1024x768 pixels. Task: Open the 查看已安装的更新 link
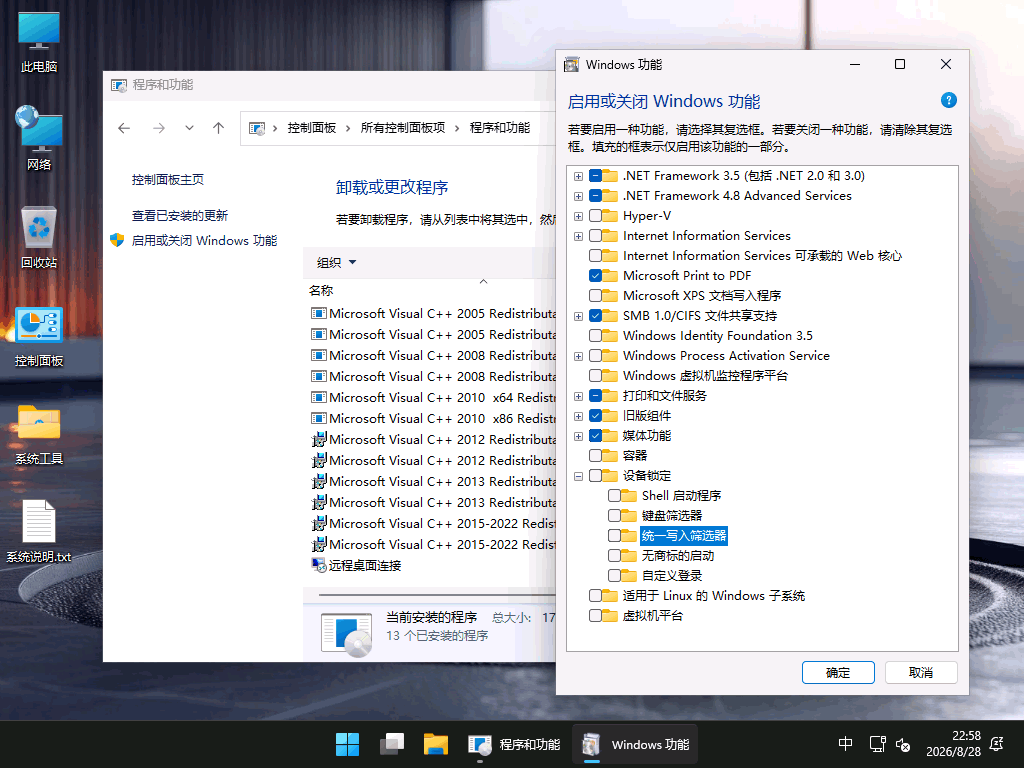pos(180,216)
